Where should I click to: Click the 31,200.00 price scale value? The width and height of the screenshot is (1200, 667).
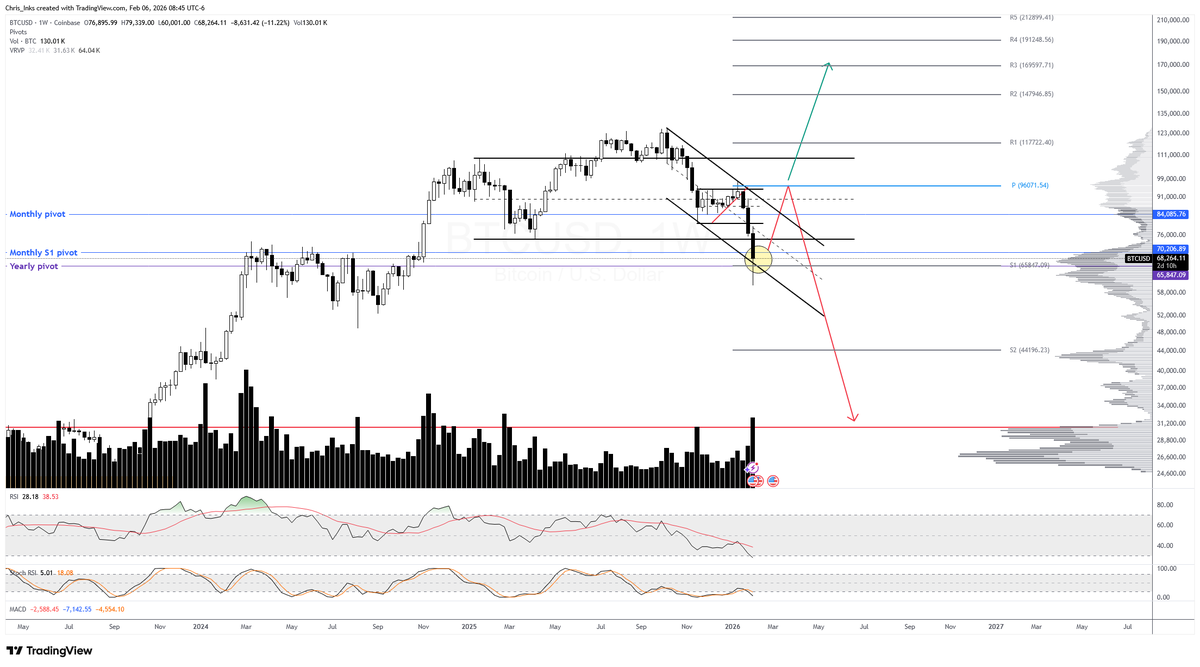coord(1171,423)
